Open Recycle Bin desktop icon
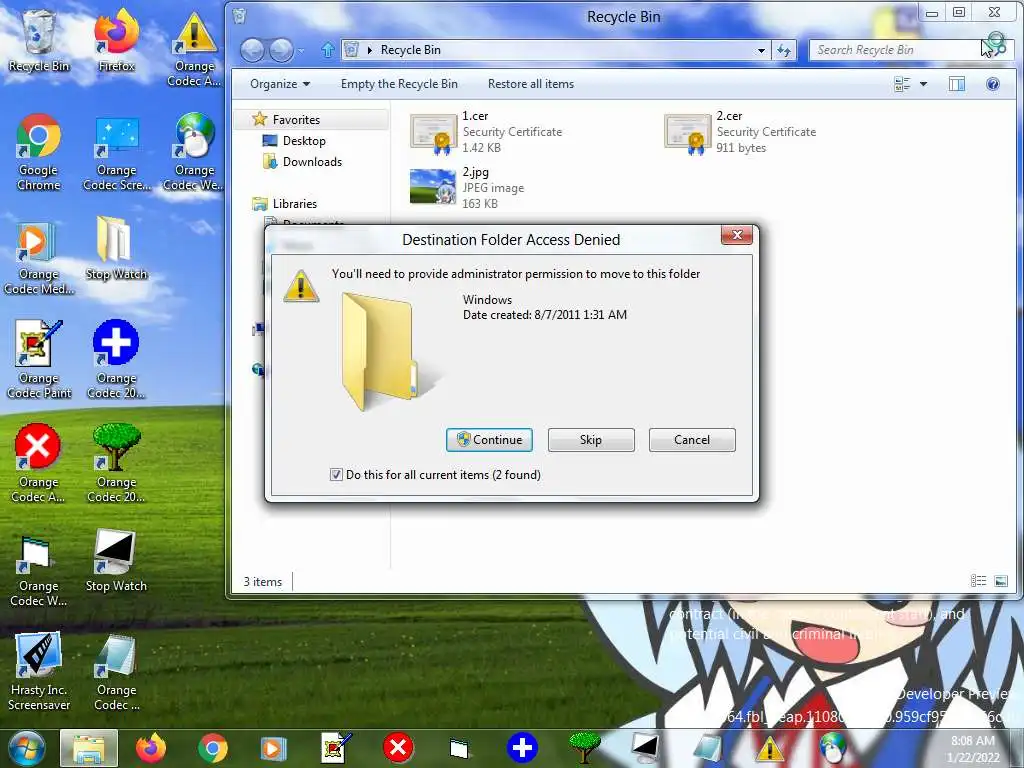Screen dimensions: 1024x768 pos(39,40)
